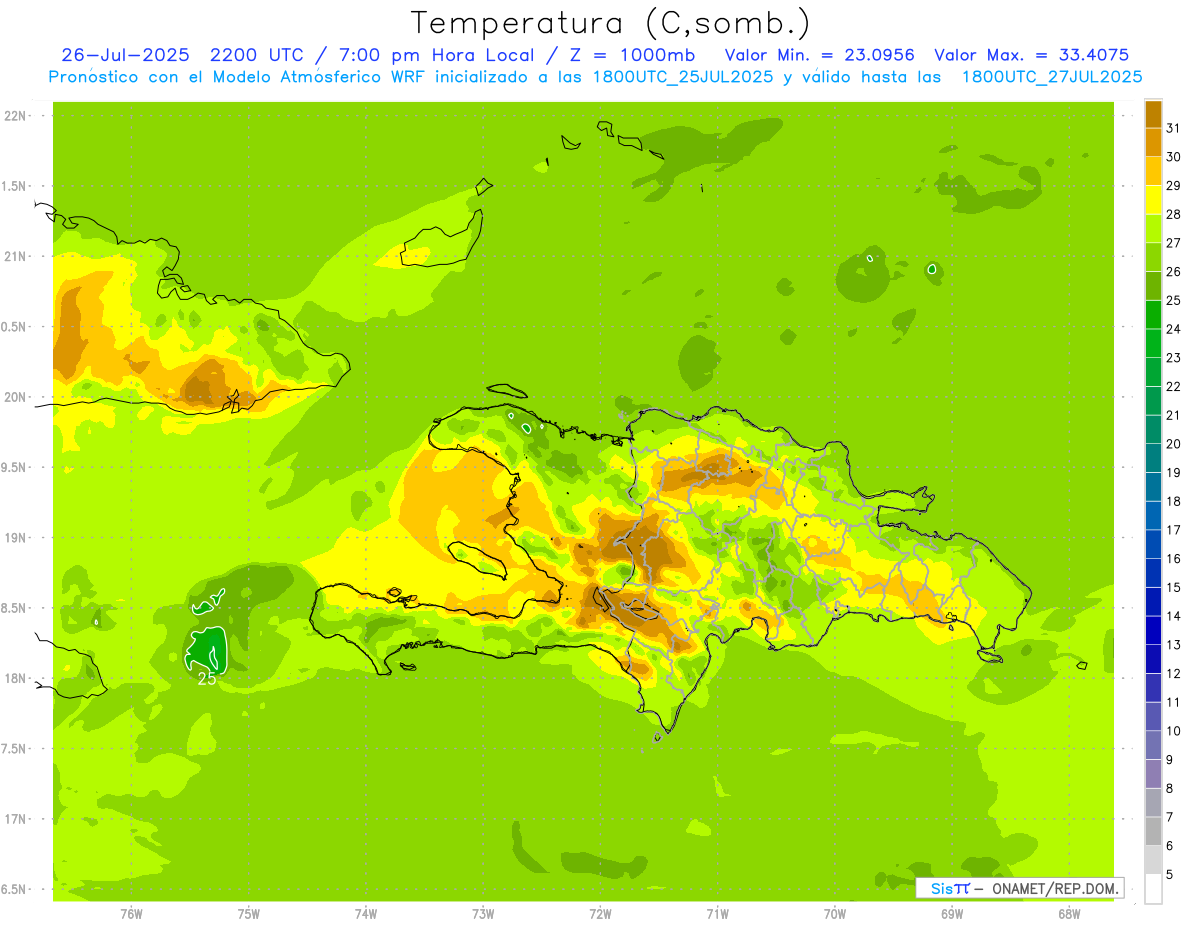
Task: Click the '28' label on the color legend
Action: click(1173, 214)
